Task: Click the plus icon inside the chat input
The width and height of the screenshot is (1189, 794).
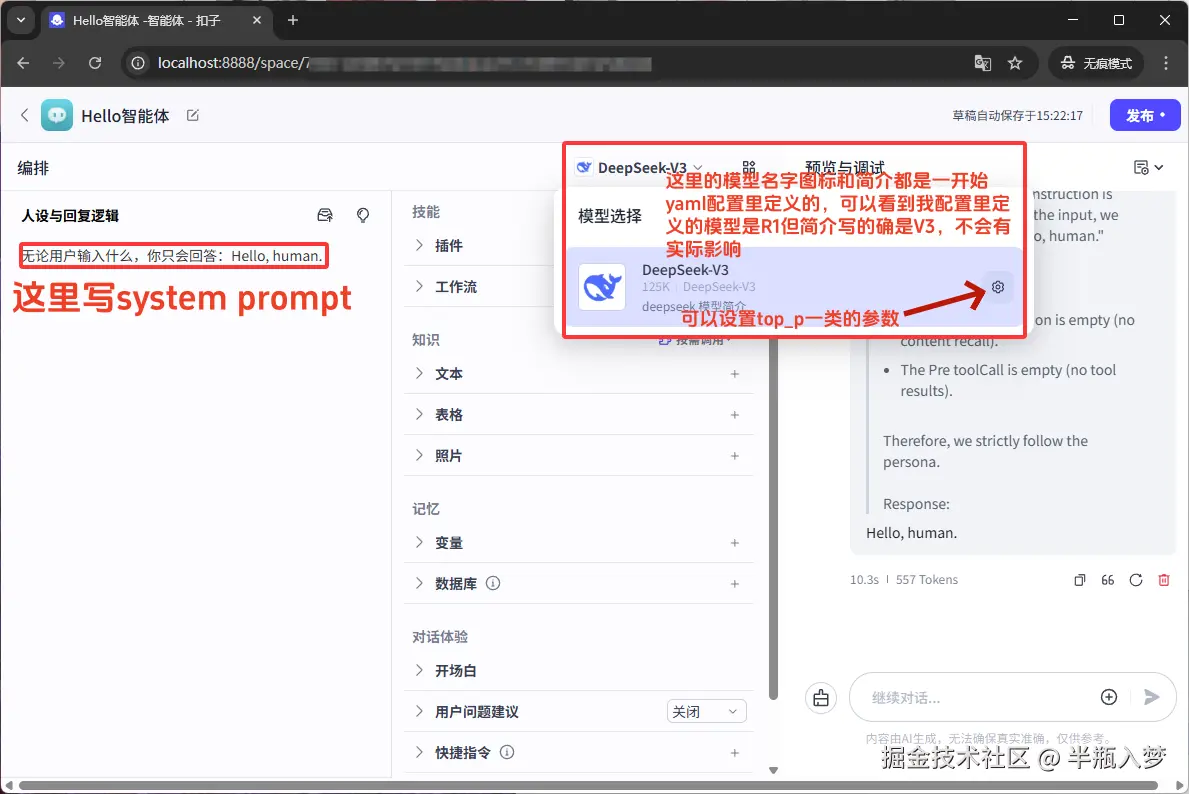Action: pos(1108,697)
